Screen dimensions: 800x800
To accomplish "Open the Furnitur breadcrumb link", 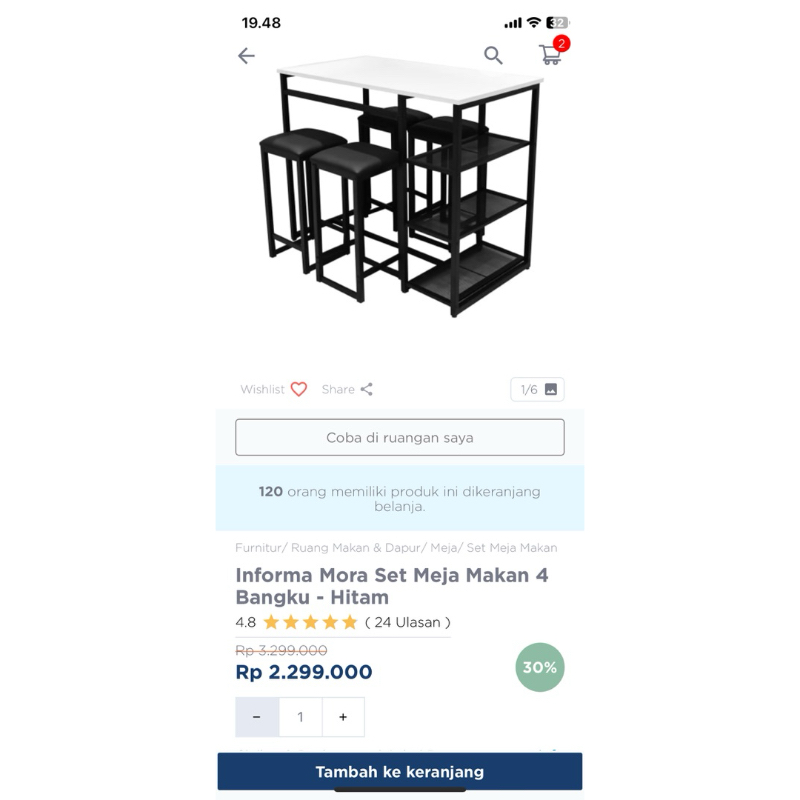I will [x=259, y=548].
